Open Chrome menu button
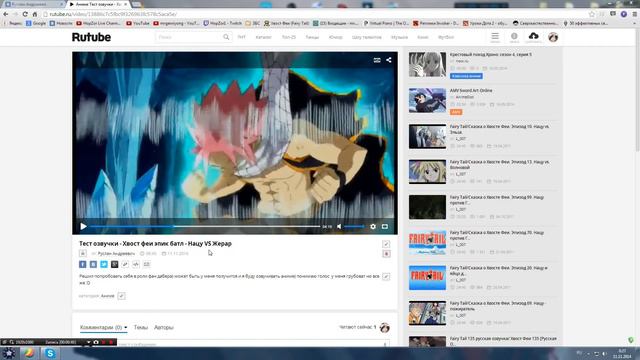 click(x=635, y=14)
